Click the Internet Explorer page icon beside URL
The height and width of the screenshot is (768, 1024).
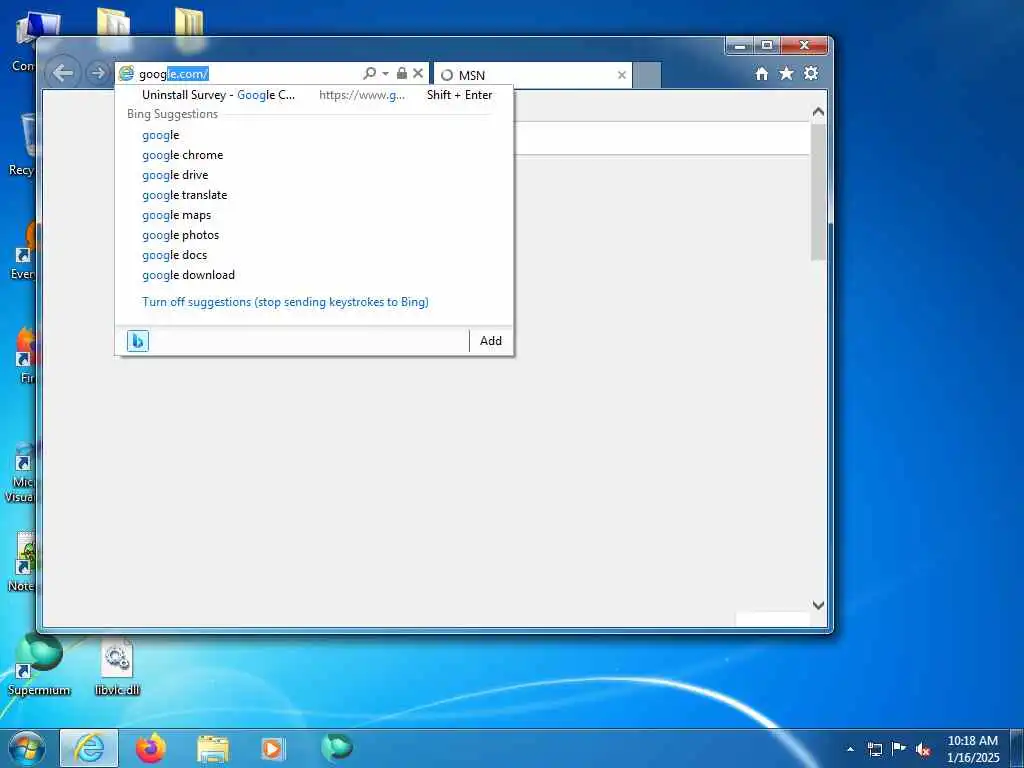click(126, 73)
